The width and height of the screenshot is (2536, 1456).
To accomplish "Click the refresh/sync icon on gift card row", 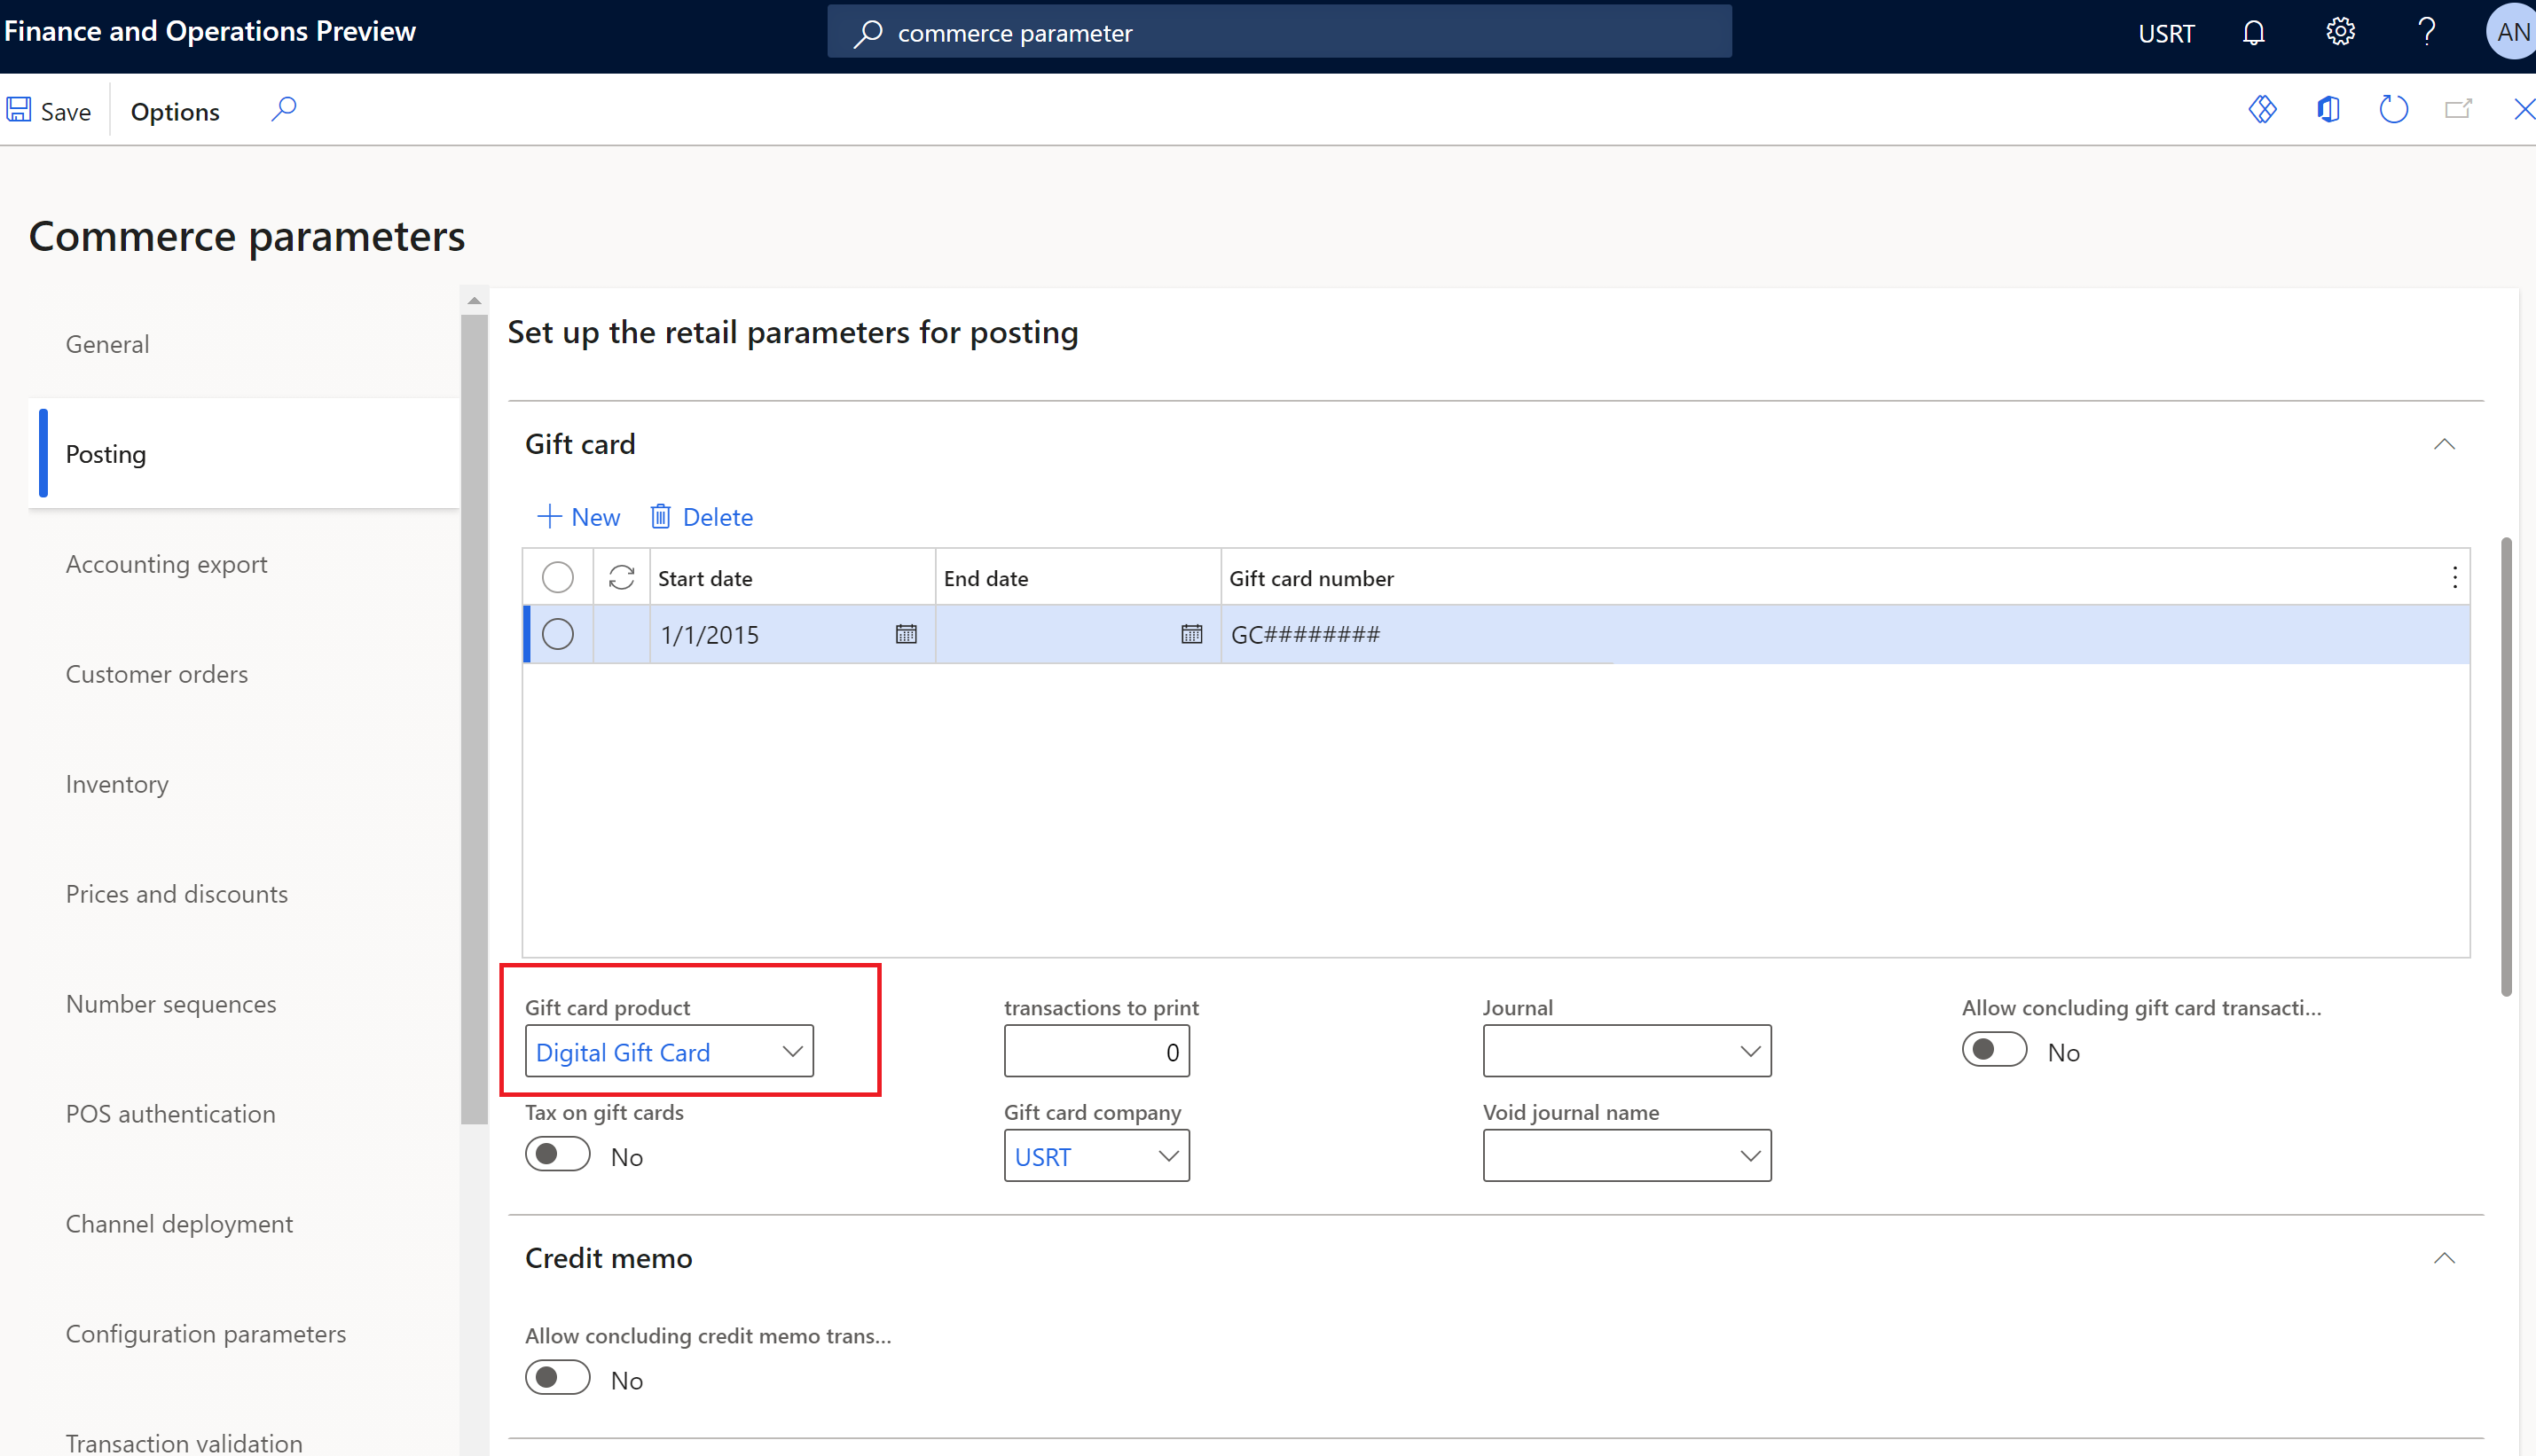I will pos(620,578).
